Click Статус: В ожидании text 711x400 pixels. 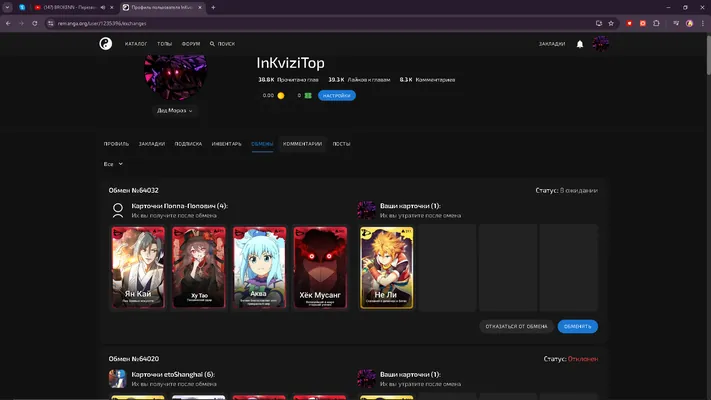point(566,190)
